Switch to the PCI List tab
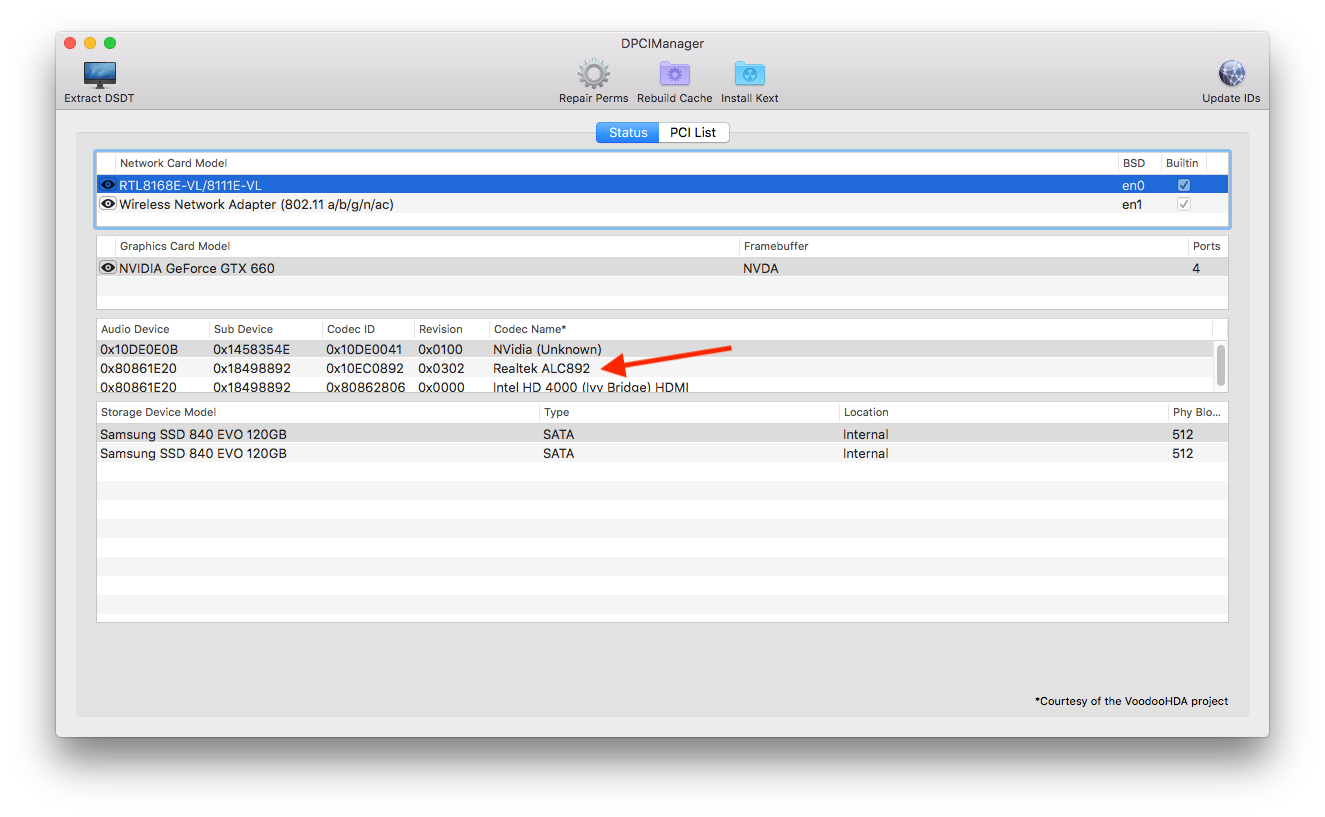Viewport: 1325px width, 817px height. (694, 132)
